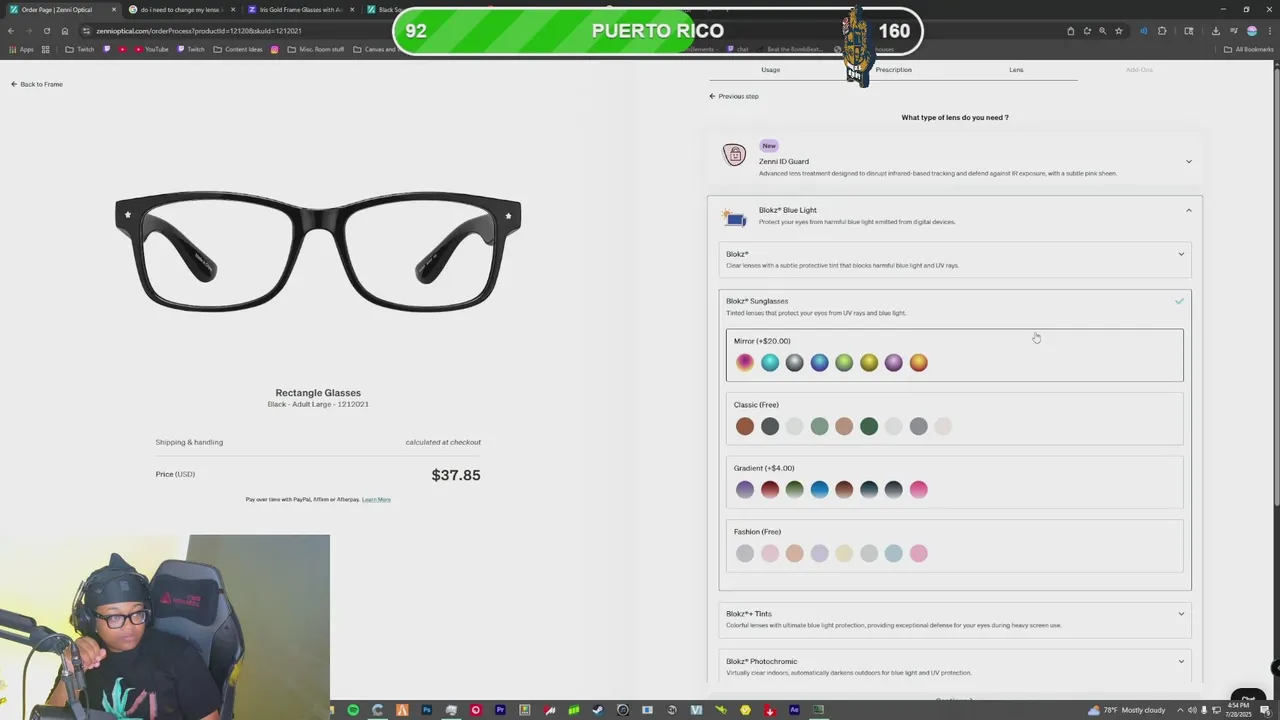Switch to the Usage step tab
This screenshot has height=720, width=1280.
[770, 70]
